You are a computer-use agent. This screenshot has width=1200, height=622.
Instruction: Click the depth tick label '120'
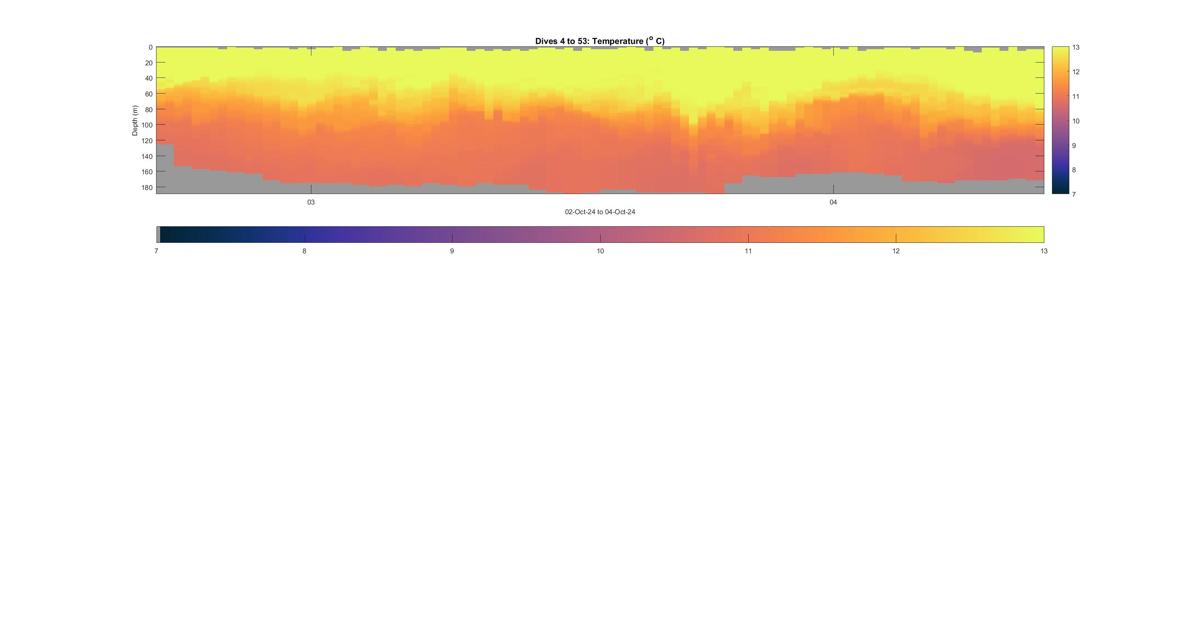[146, 141]
